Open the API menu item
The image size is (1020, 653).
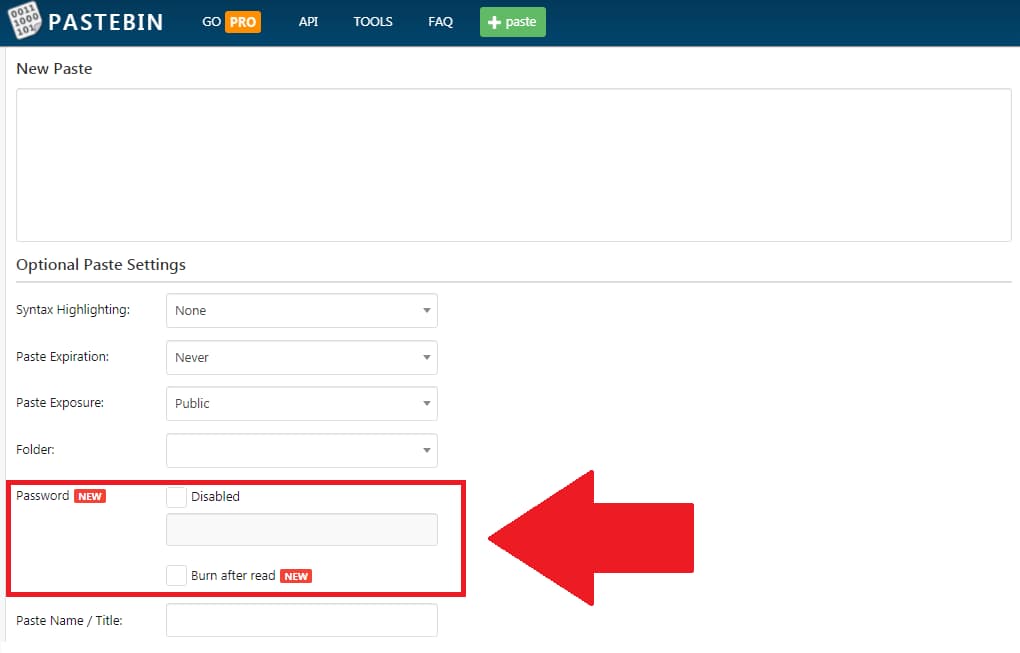308,21
